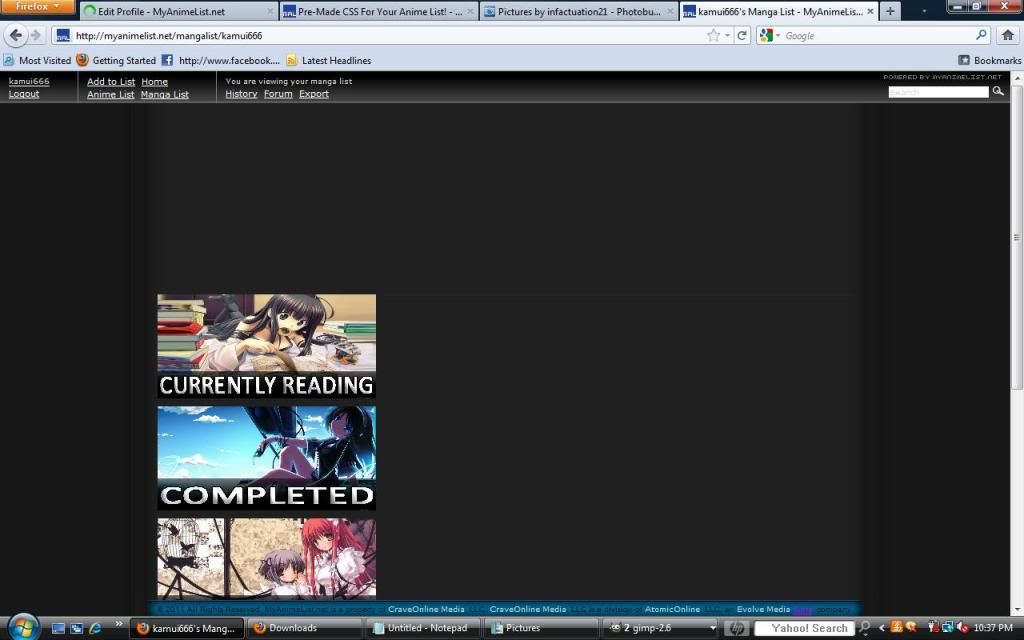Screen dimensions: 1024x640
Task: Open the Most Visited bookmarks folder
Action: pos(37,60)
